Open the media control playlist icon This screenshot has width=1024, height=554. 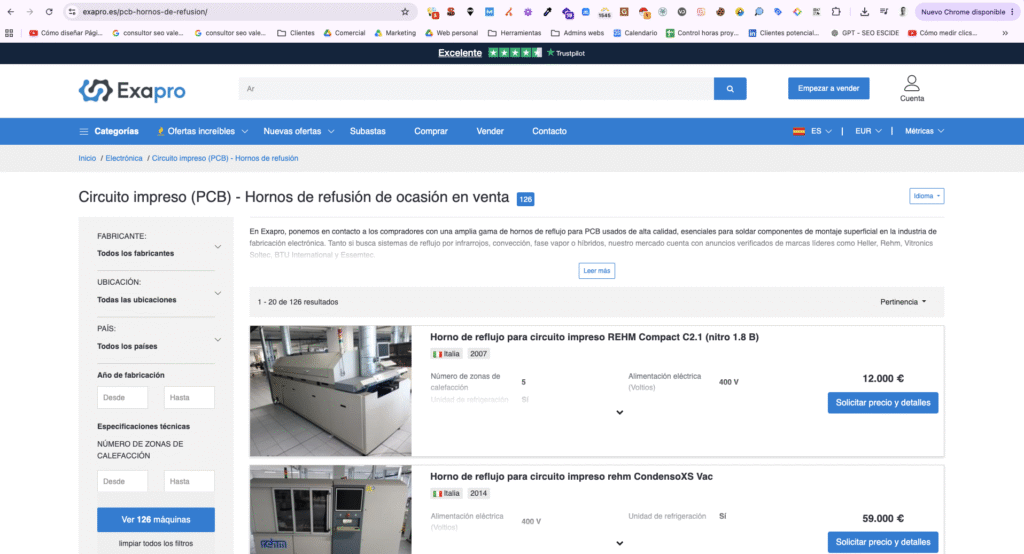tap(884, 12)
